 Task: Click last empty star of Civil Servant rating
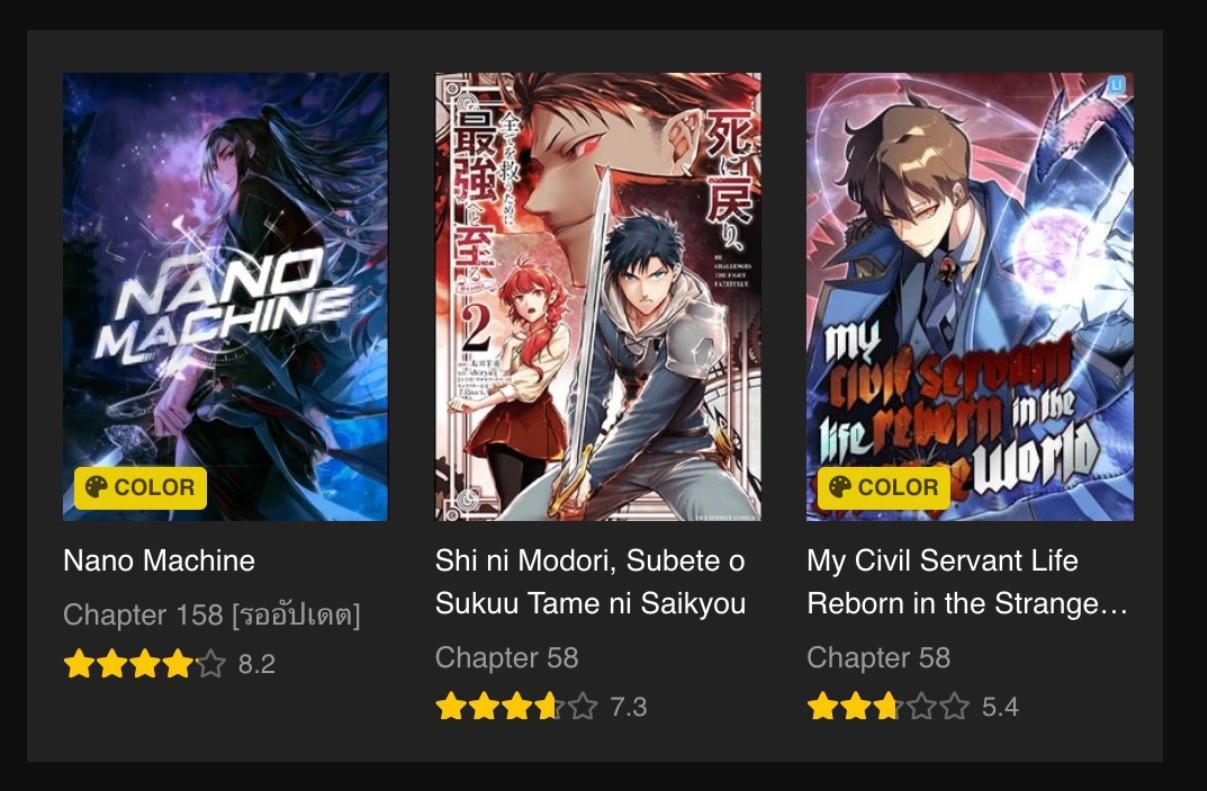(955, 707)
